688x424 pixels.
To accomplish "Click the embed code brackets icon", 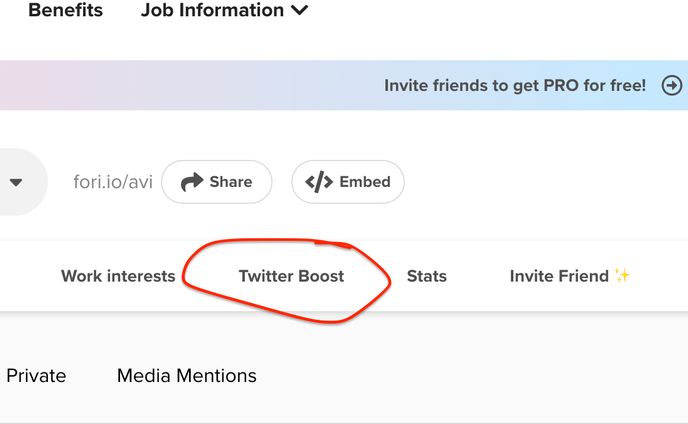I will click(x=319, y=182).
